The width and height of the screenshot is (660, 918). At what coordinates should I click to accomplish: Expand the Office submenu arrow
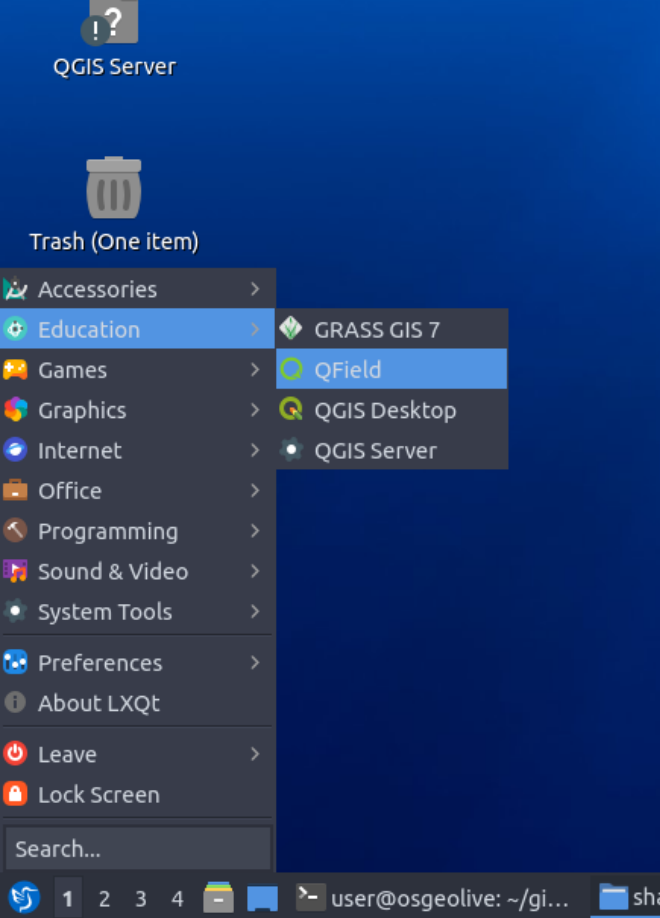(255, 491)
